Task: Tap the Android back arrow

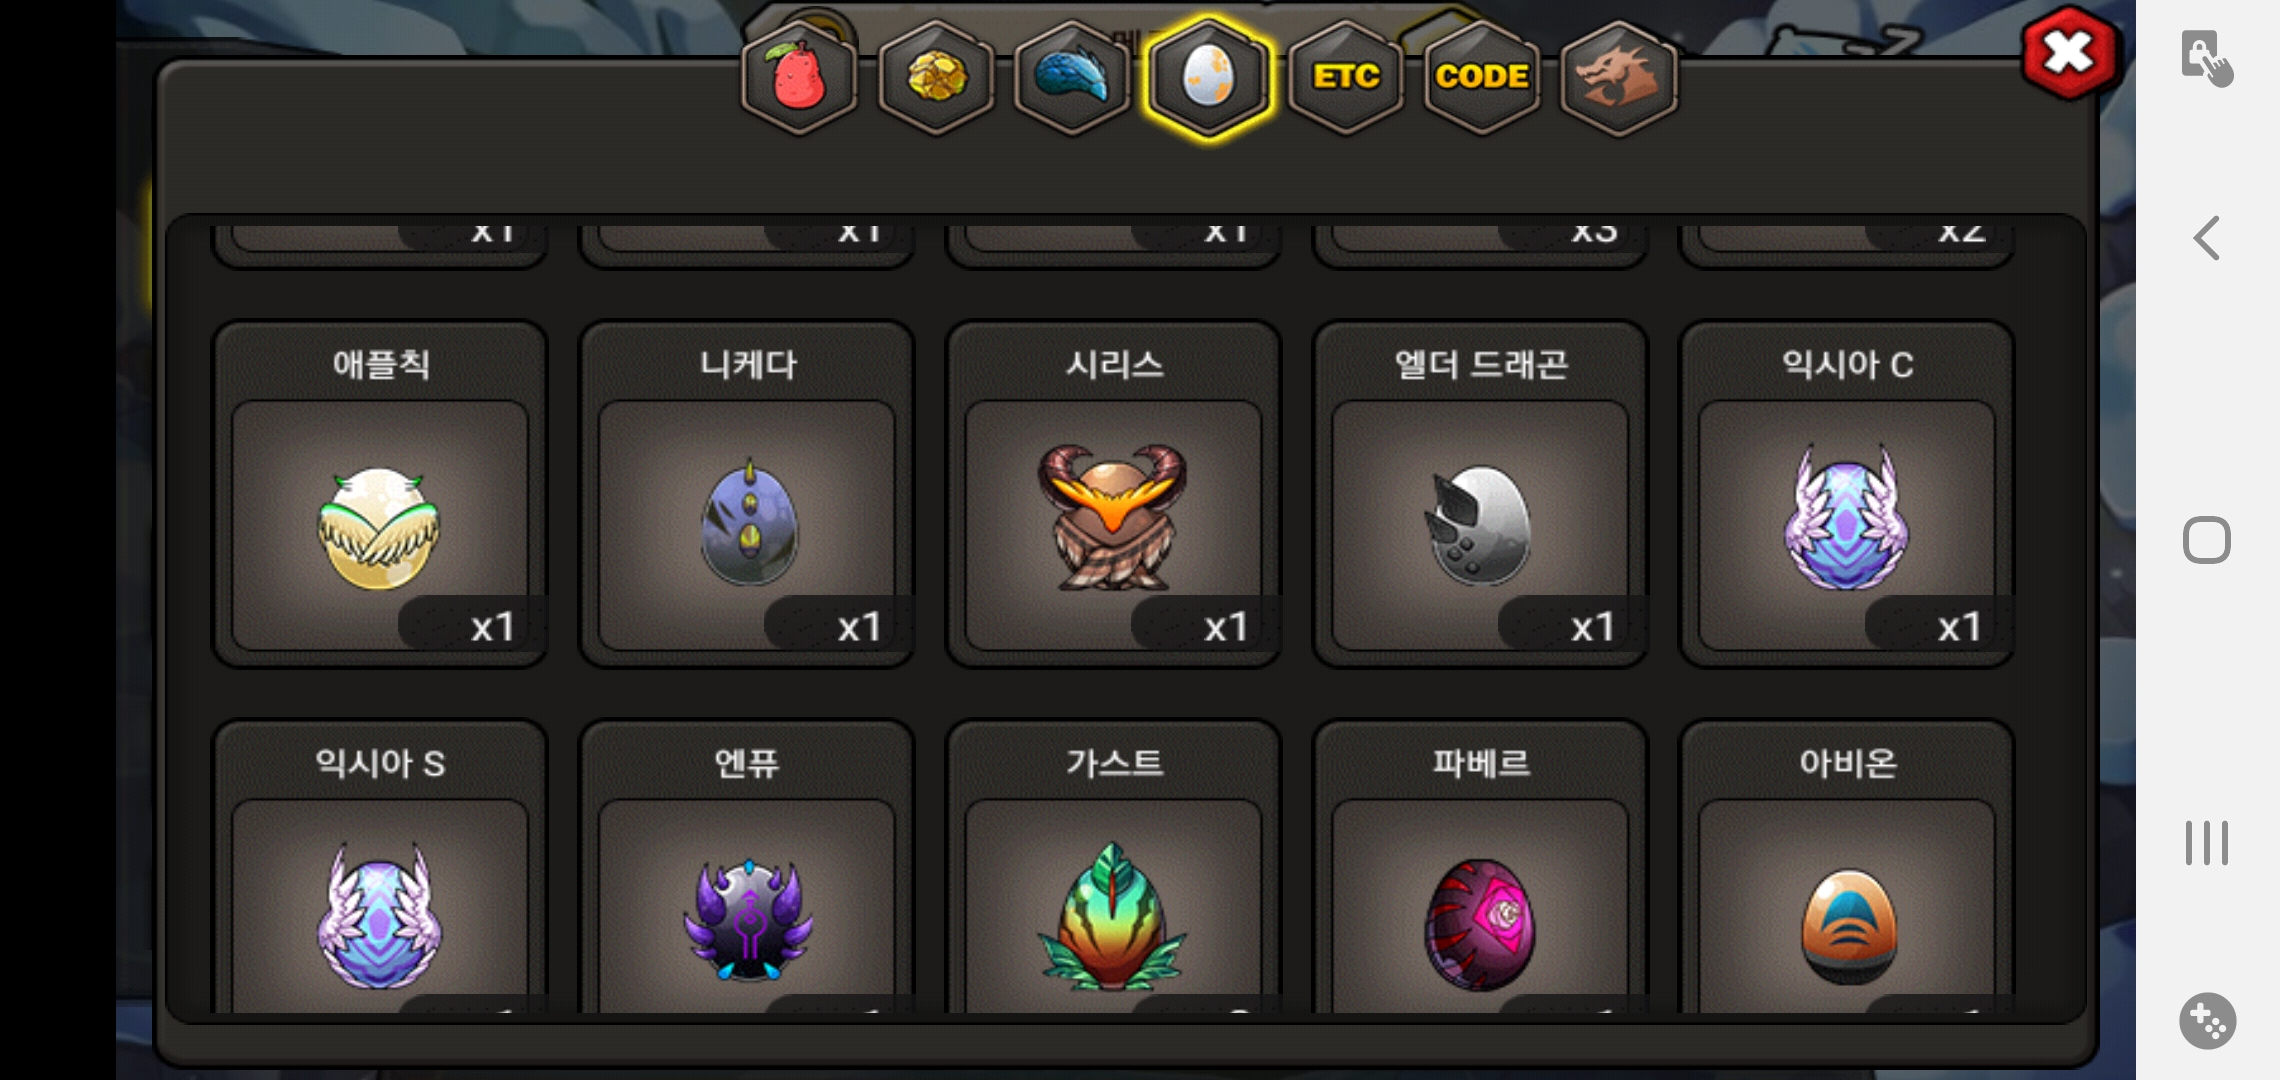Action: pos(2207,238)
